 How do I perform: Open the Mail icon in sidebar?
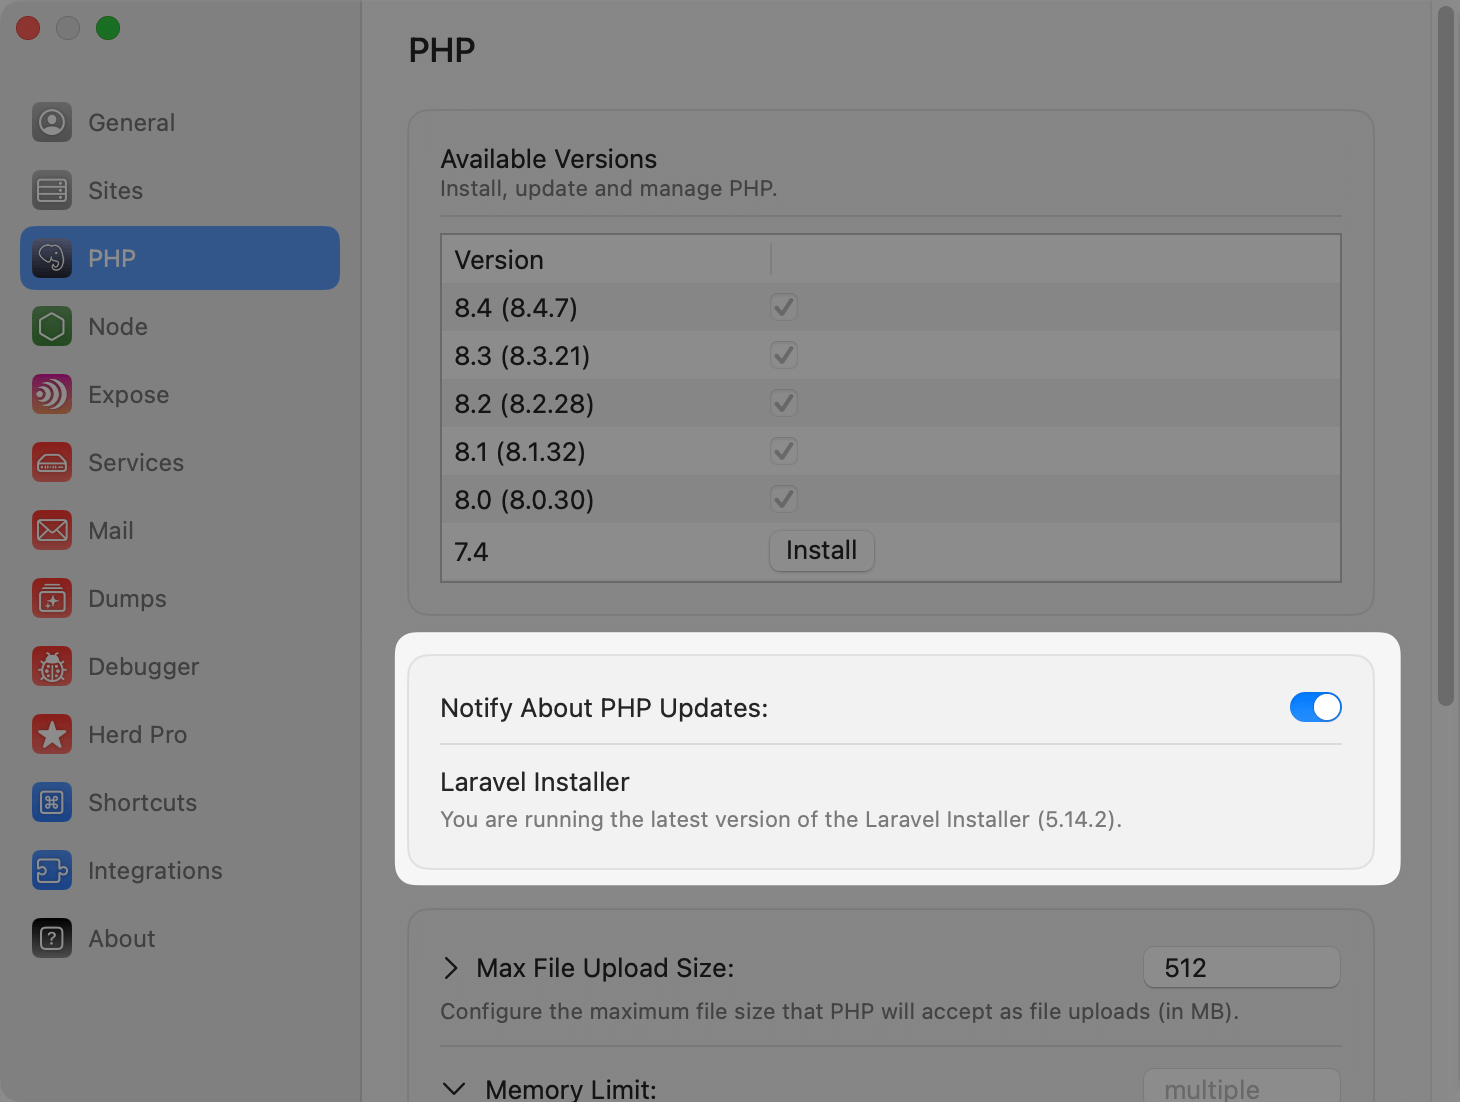52,530
